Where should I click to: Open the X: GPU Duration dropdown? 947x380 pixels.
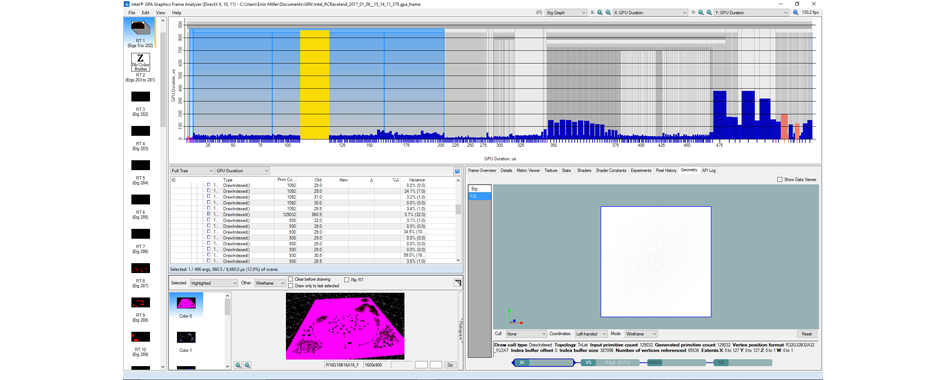coord(650,12)
